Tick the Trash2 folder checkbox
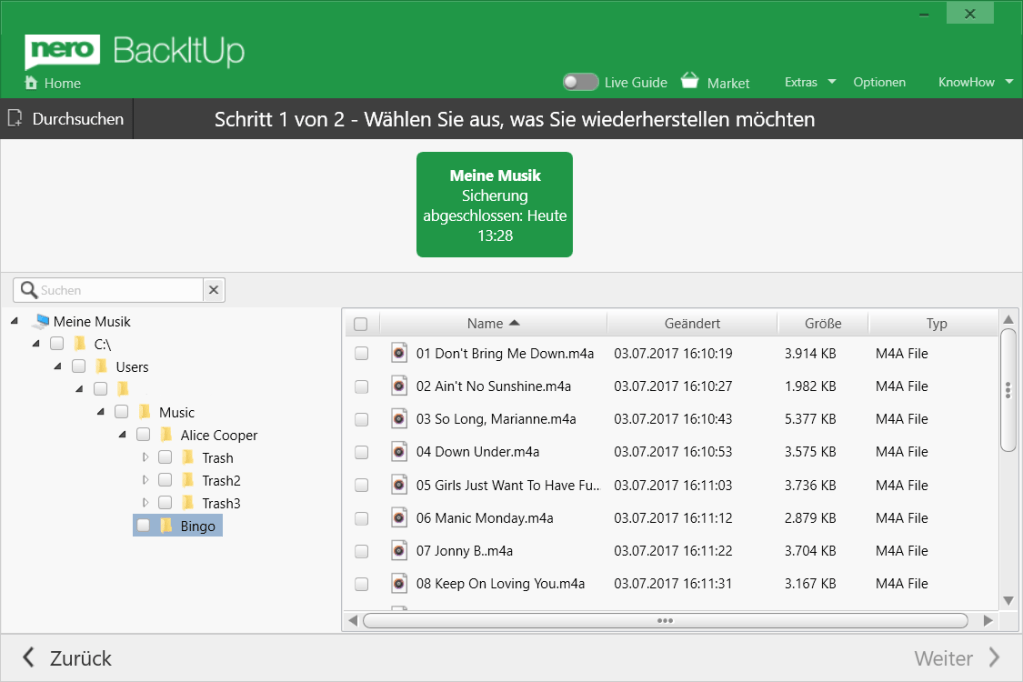The height and width of the screenshot is (682, 1023). 165,481
